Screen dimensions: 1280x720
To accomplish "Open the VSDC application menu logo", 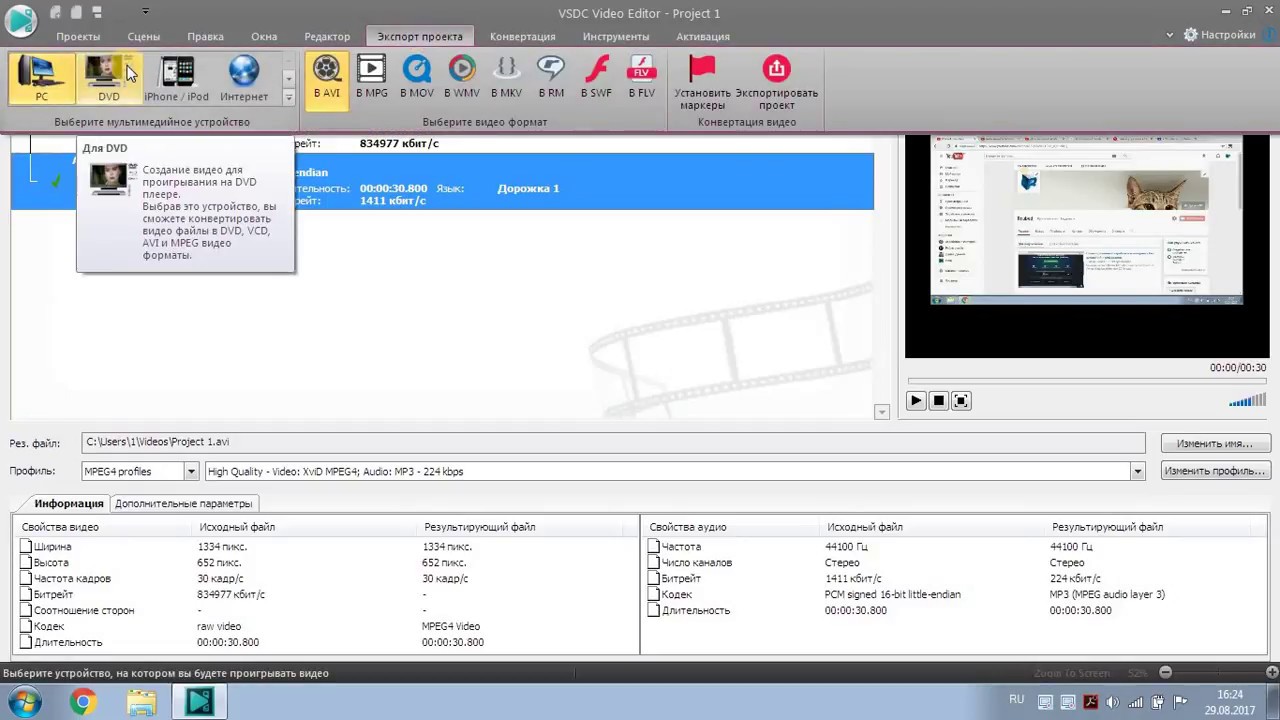I will 20,19.
